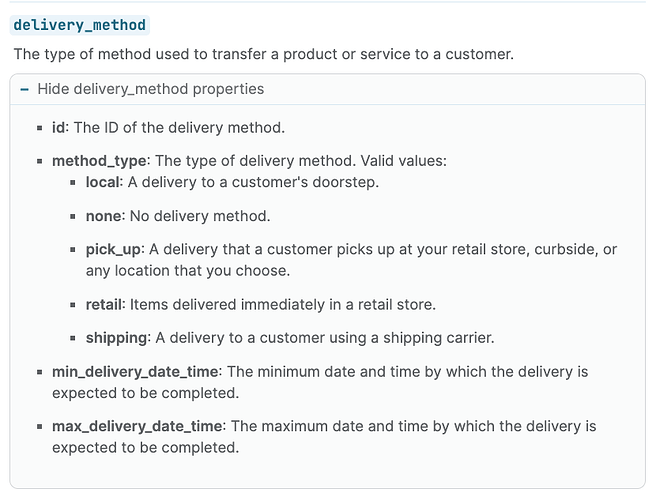The image size is (659, 500).
Task: Click the id property name
Action: 58,127
